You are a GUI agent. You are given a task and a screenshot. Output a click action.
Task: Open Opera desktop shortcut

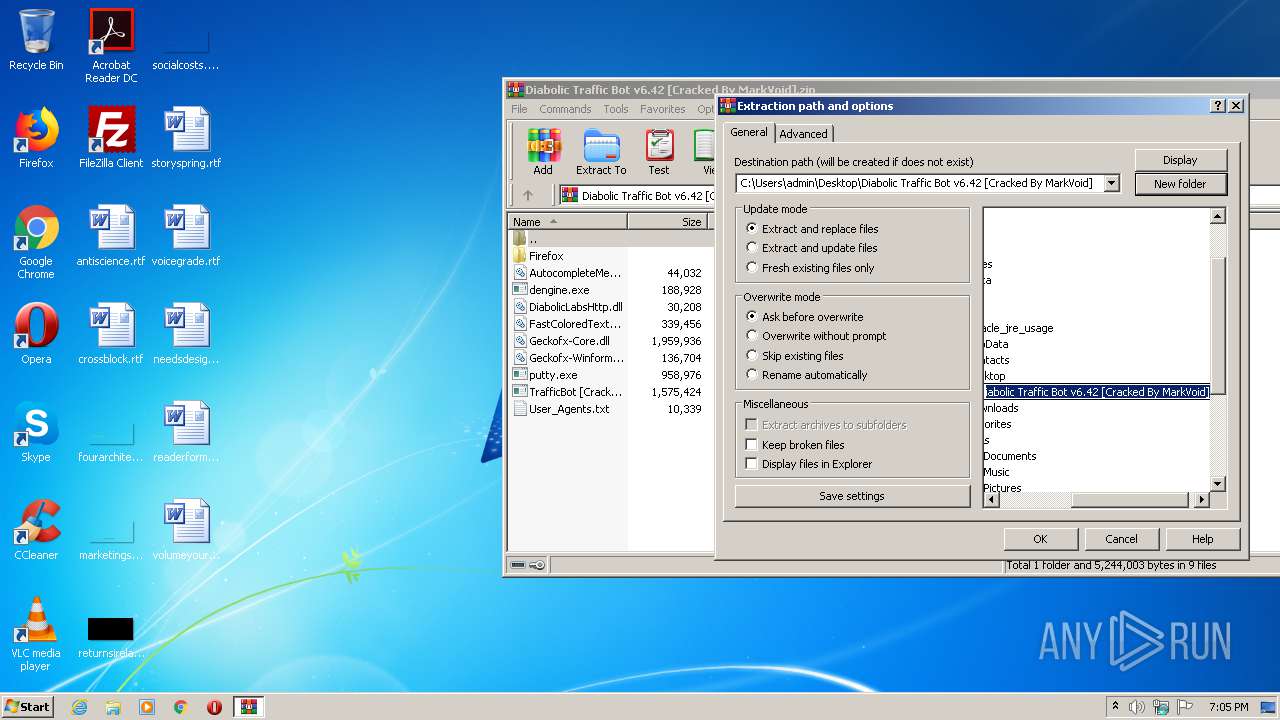[x=36, y=334]
